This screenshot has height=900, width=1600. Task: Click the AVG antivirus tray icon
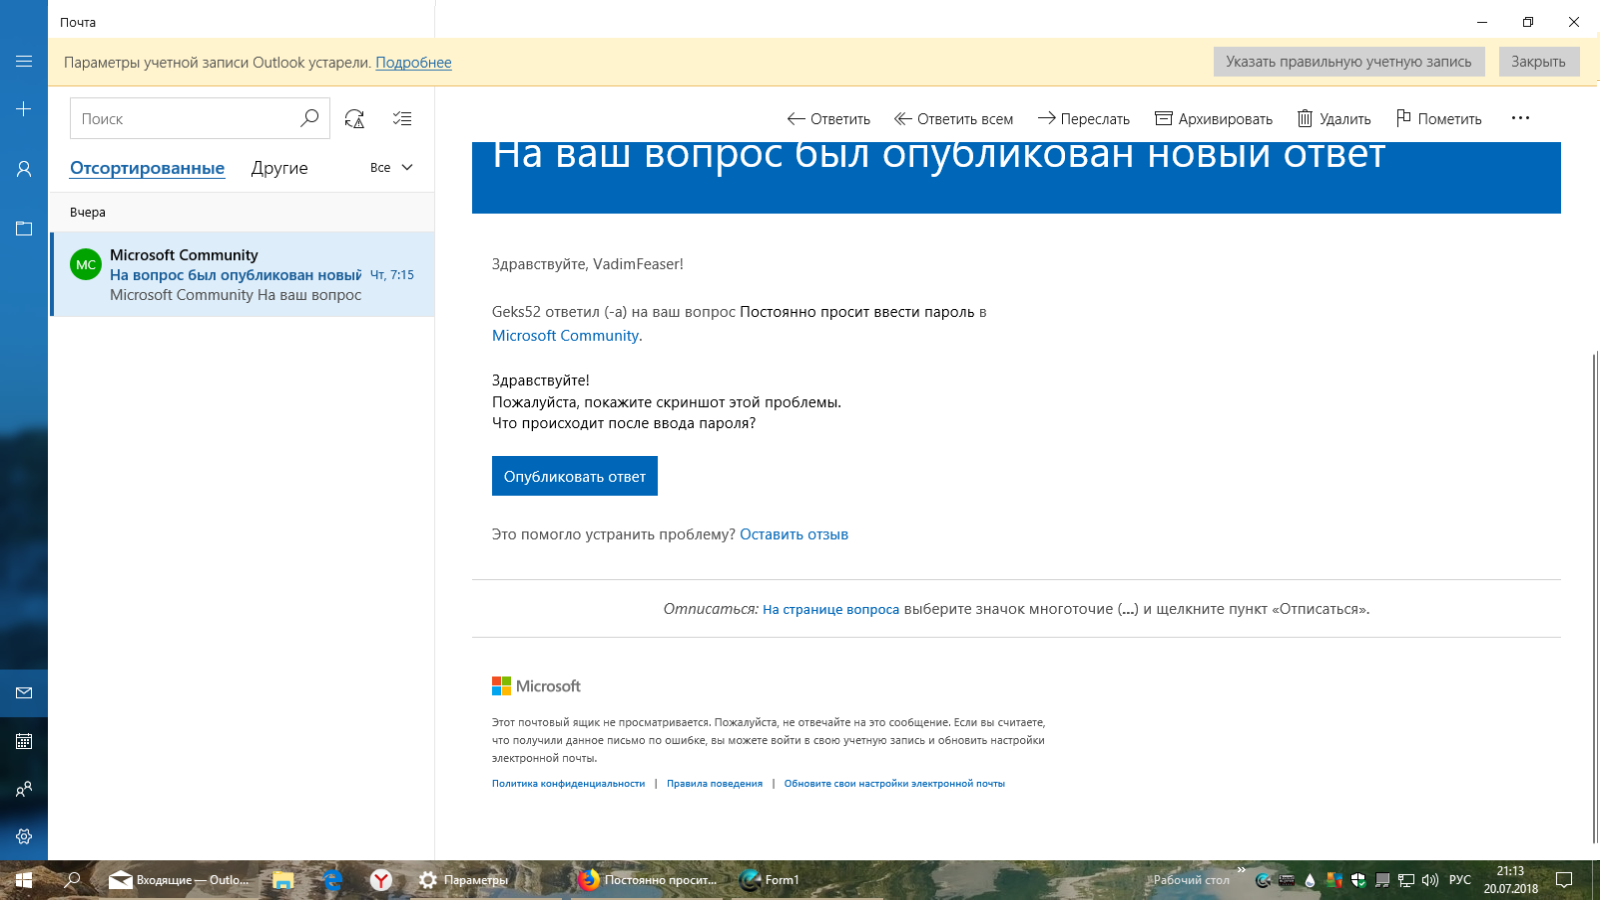[1334, 880]
